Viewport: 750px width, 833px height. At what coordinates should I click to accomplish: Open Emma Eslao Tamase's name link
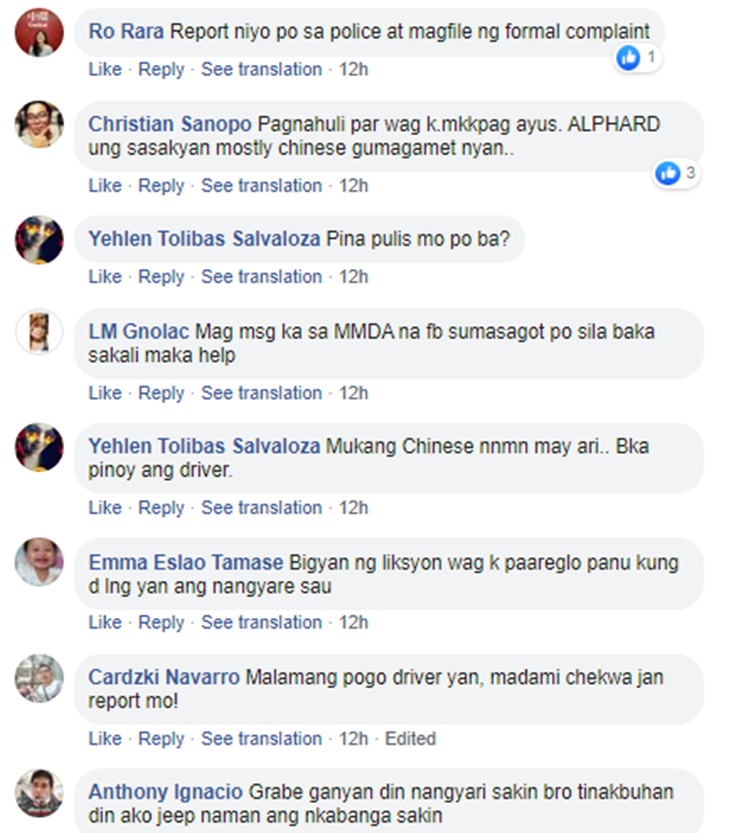click(185, 563)
